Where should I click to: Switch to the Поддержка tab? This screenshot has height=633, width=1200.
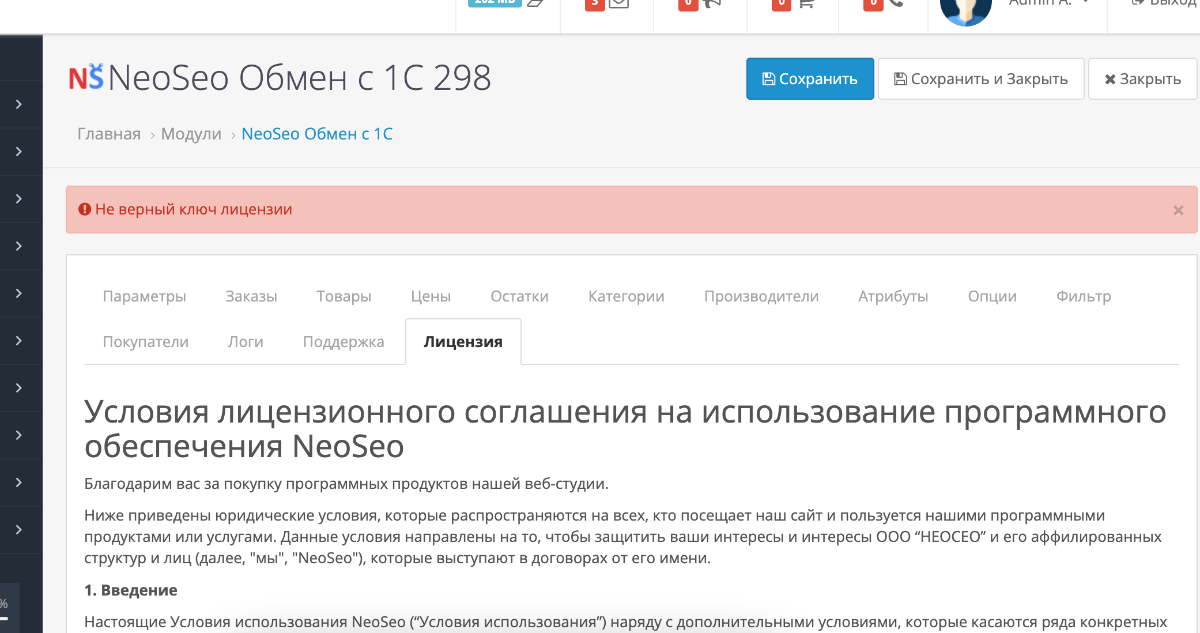coord(344,341)
